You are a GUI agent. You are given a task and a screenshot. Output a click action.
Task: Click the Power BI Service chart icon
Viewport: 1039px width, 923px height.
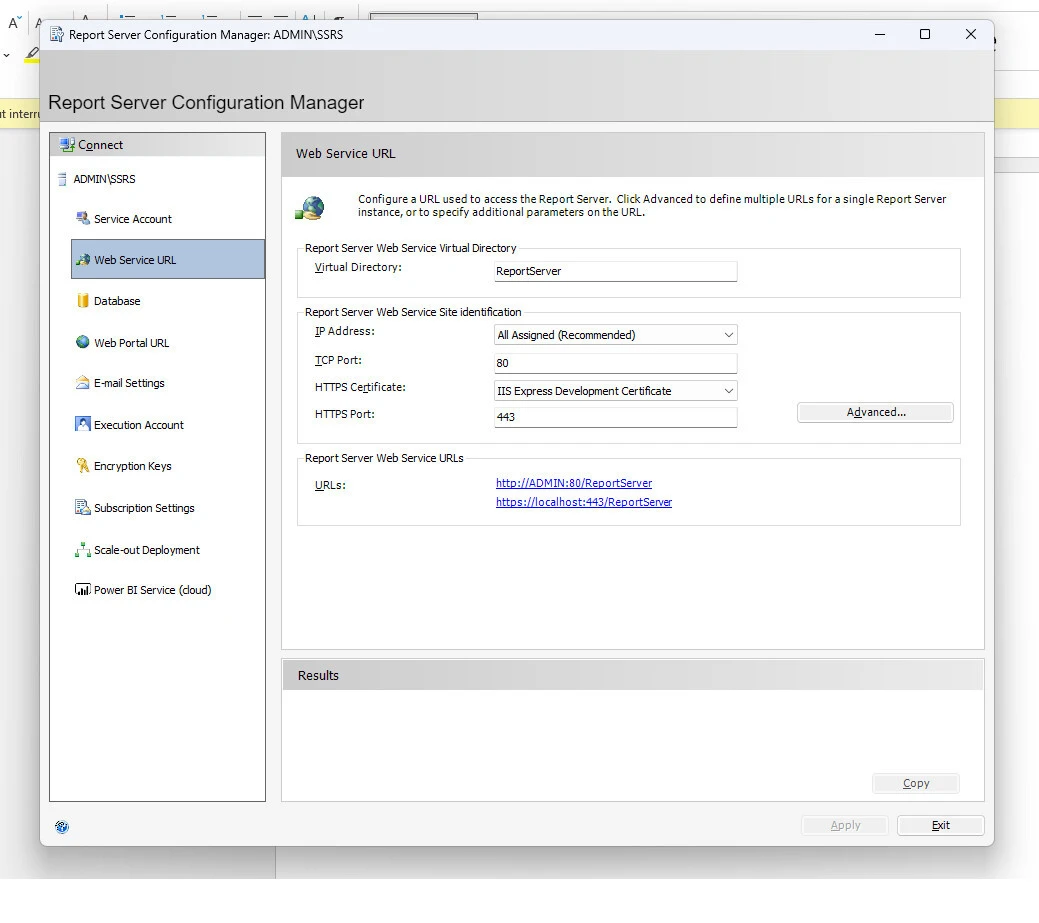[83, 590]
